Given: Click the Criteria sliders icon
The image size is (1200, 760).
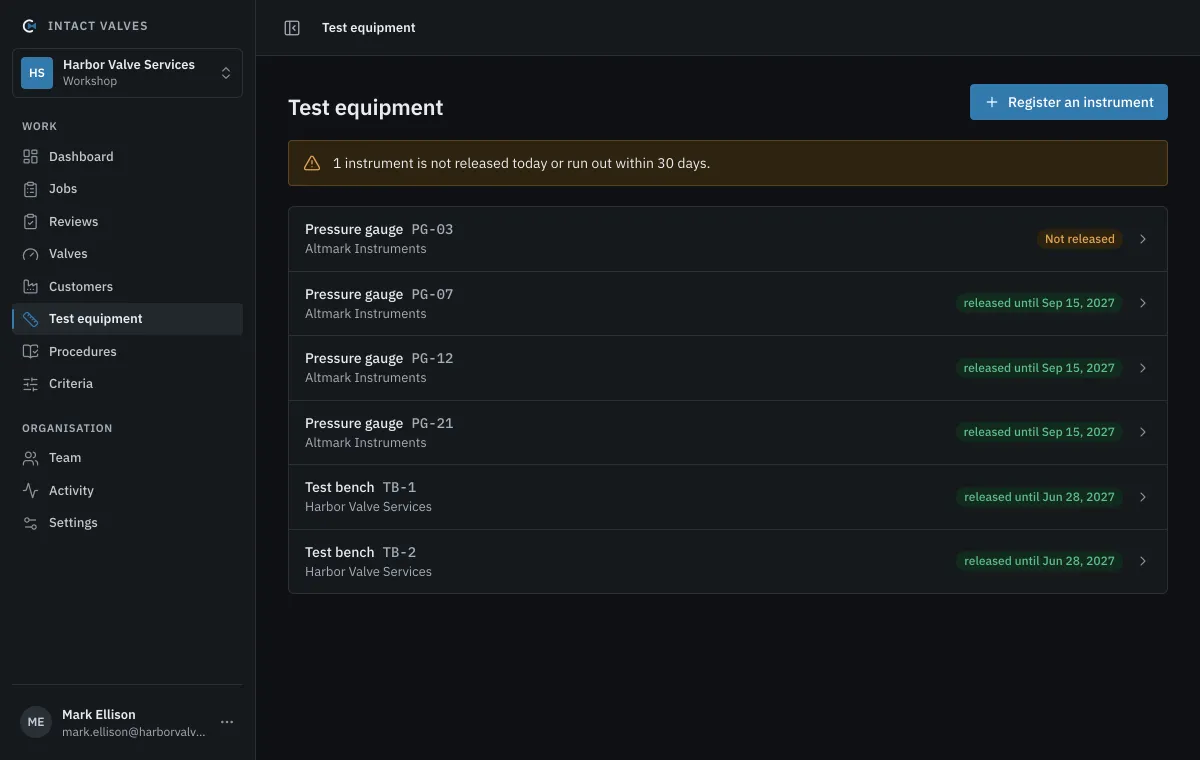Looking at the screenshot, I should tap(30, 384).
